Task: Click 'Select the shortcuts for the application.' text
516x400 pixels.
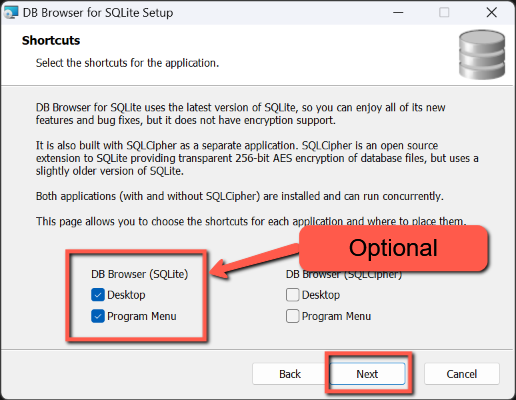Action: [x=127, y=63]
